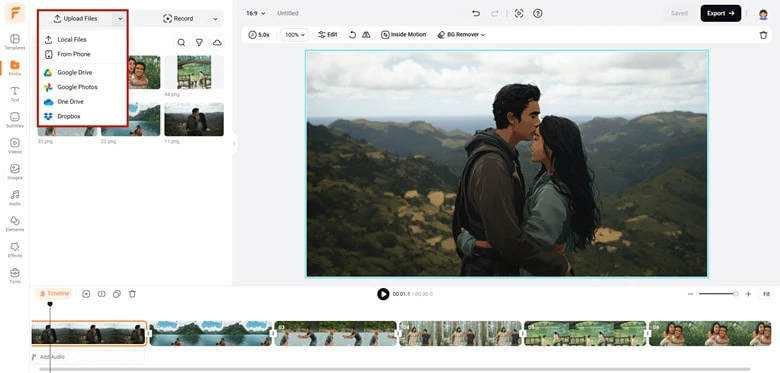Select the 11.png media thumbnail
The height and width of the screenshot is (373, 780).
[194, 119]
